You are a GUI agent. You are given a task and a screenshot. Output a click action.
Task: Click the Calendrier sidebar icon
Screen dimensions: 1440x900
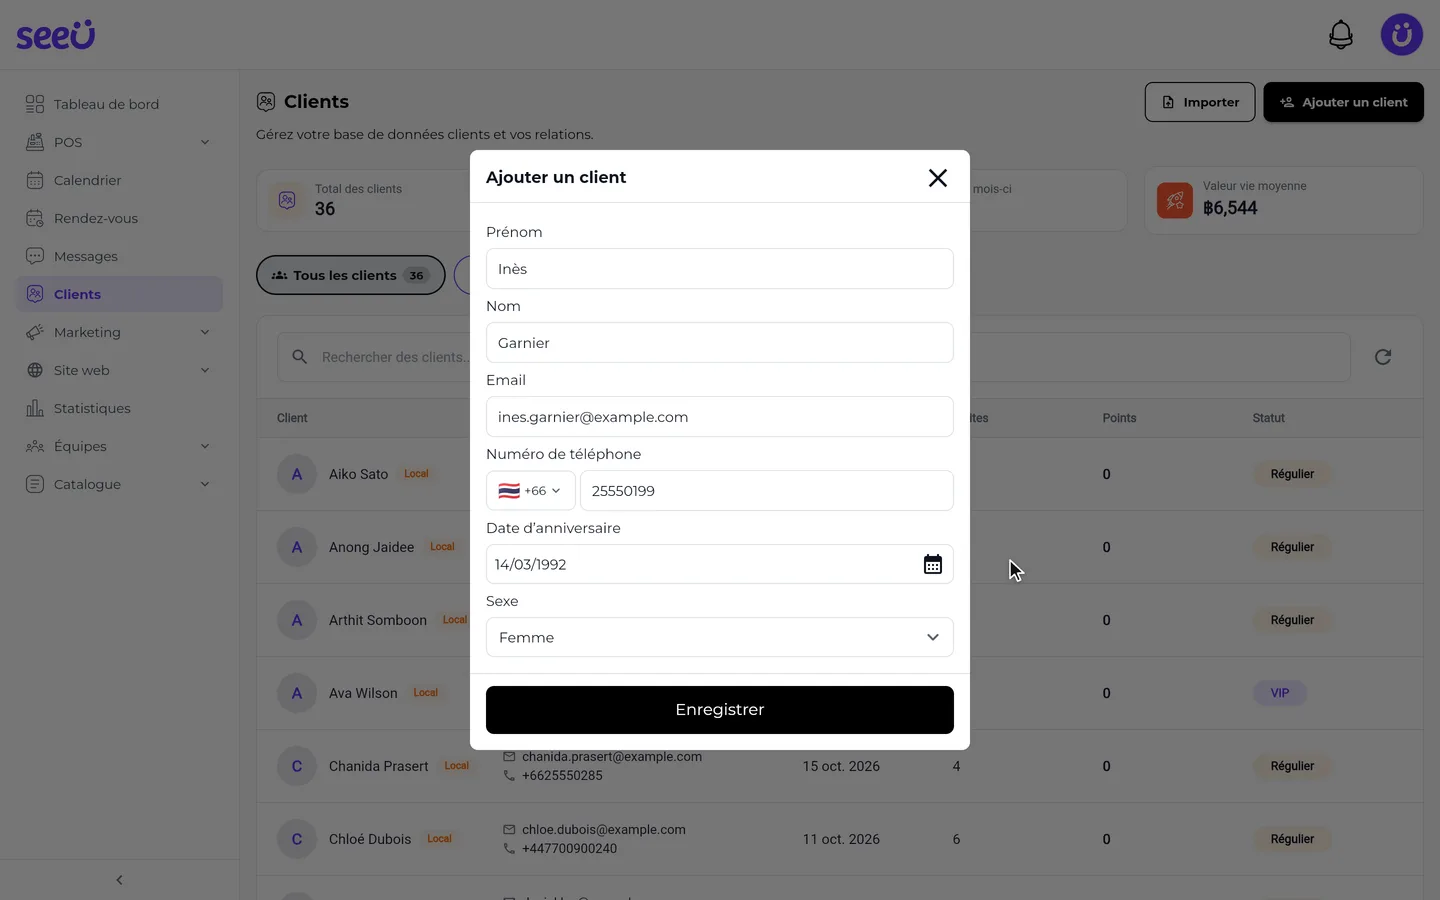pyautogui.click(x=35, y=180)
